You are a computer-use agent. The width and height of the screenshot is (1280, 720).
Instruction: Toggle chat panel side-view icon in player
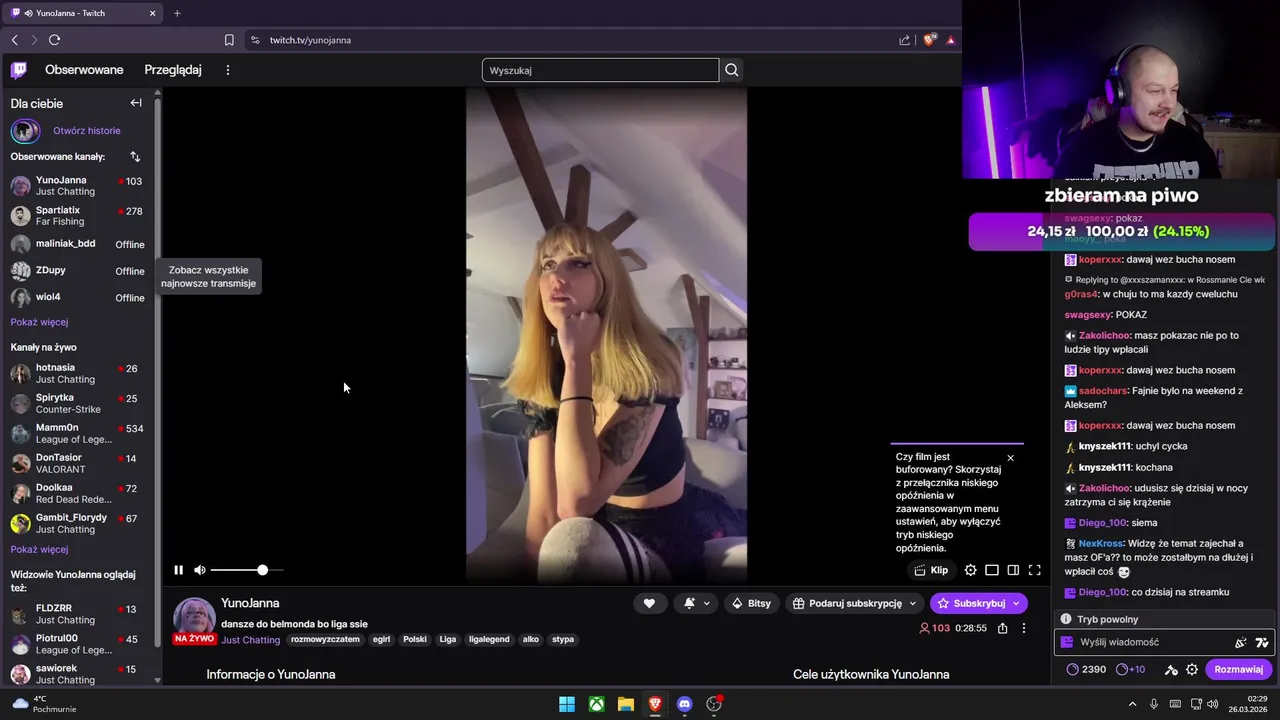pos(1013,570)
